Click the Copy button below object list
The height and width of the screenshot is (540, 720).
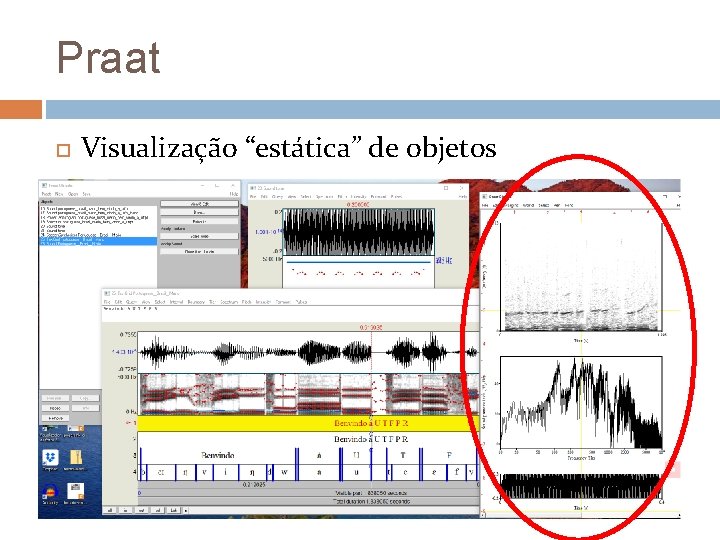tap(85, 398)
